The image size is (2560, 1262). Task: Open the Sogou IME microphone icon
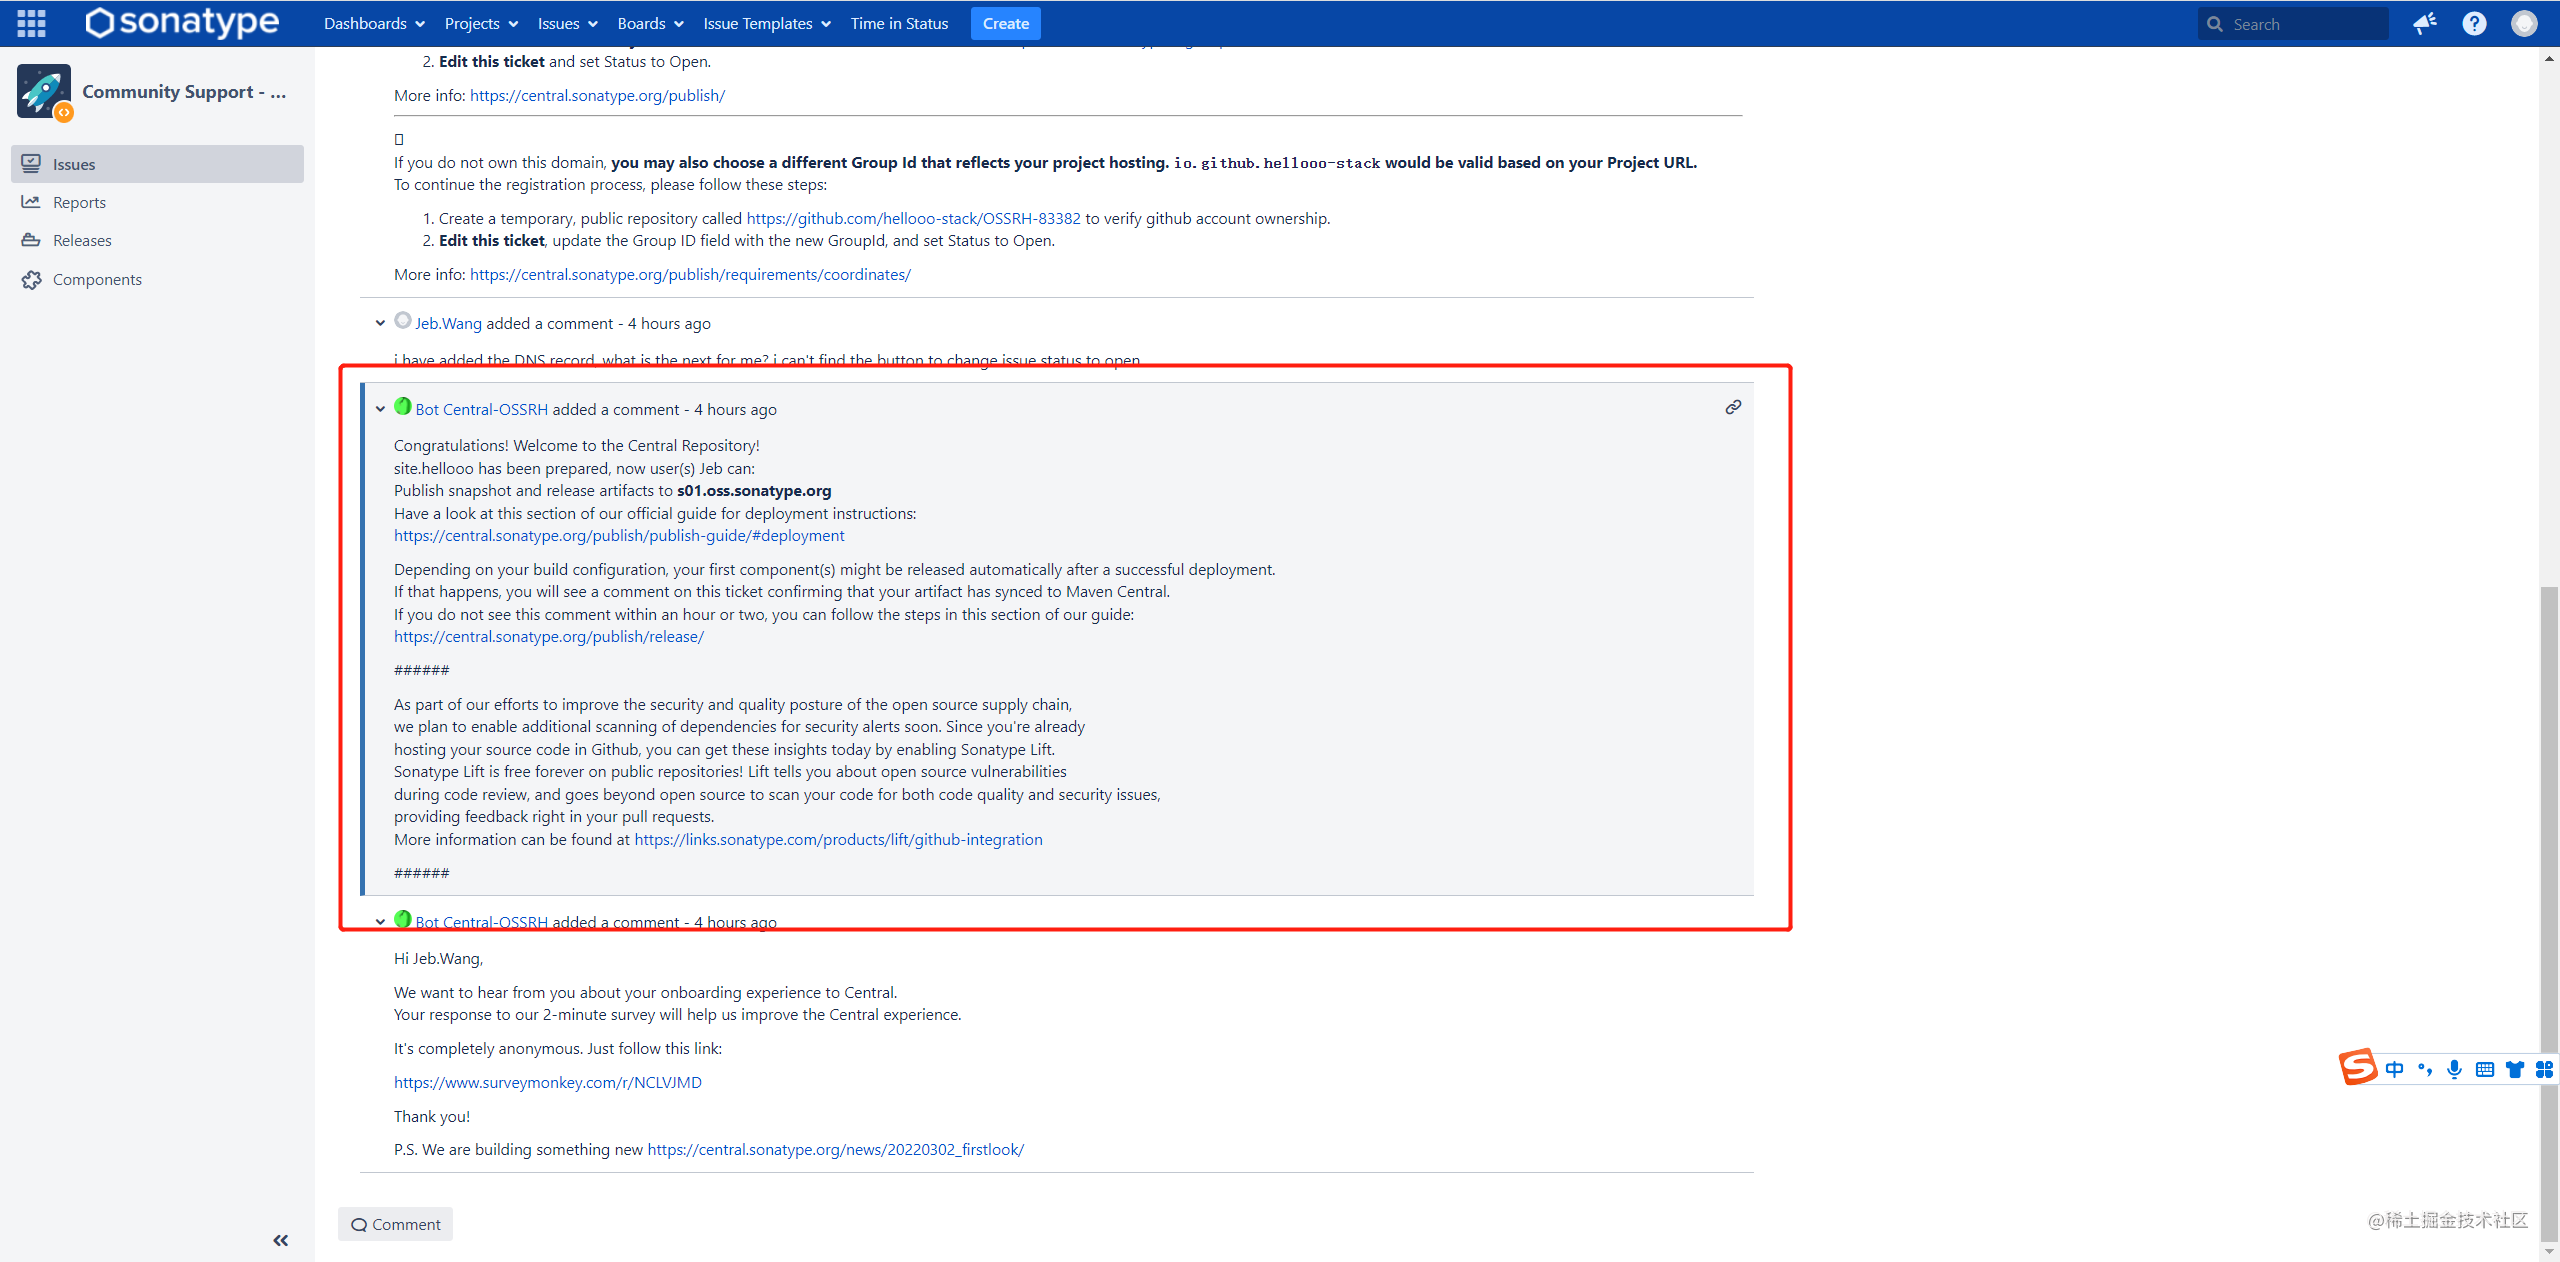[x=2454, y=1069]
